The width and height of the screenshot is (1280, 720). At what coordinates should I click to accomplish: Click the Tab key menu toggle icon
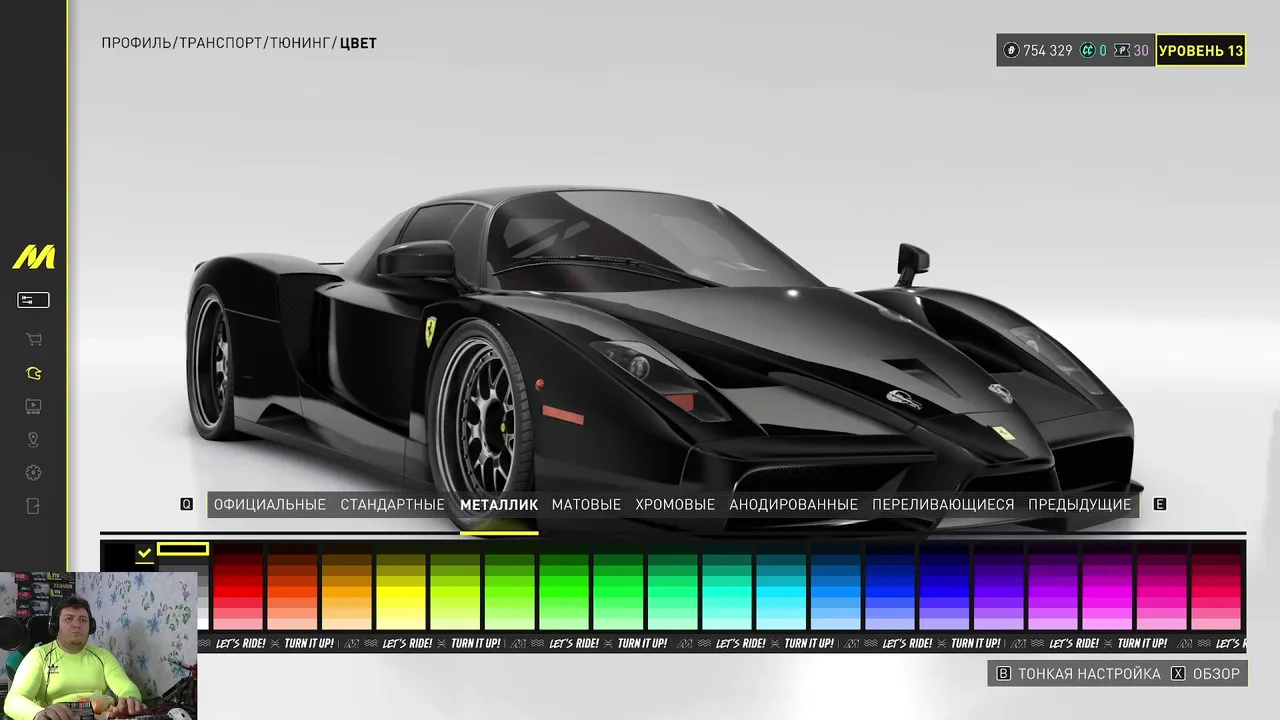click(x=33, y=300)
